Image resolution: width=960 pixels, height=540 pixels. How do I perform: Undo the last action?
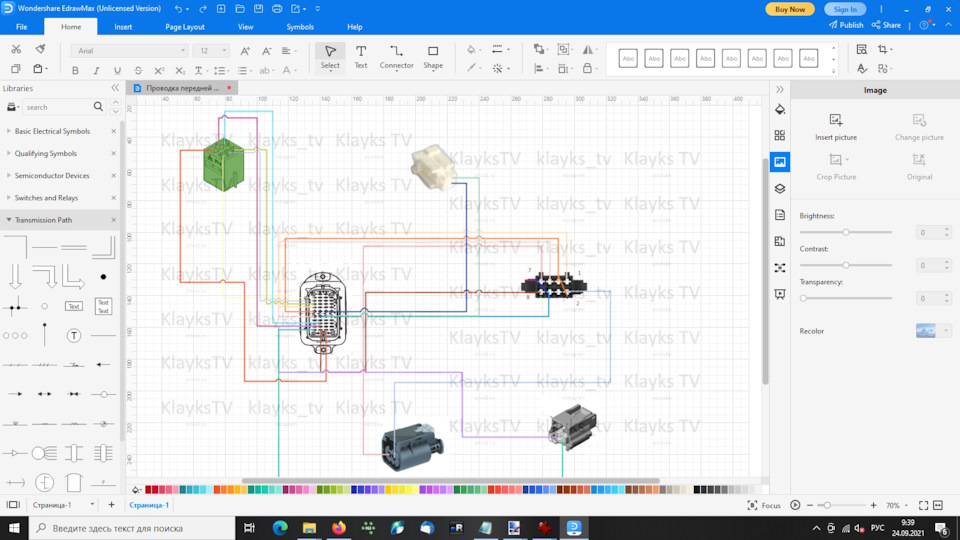tap(178, 9)
